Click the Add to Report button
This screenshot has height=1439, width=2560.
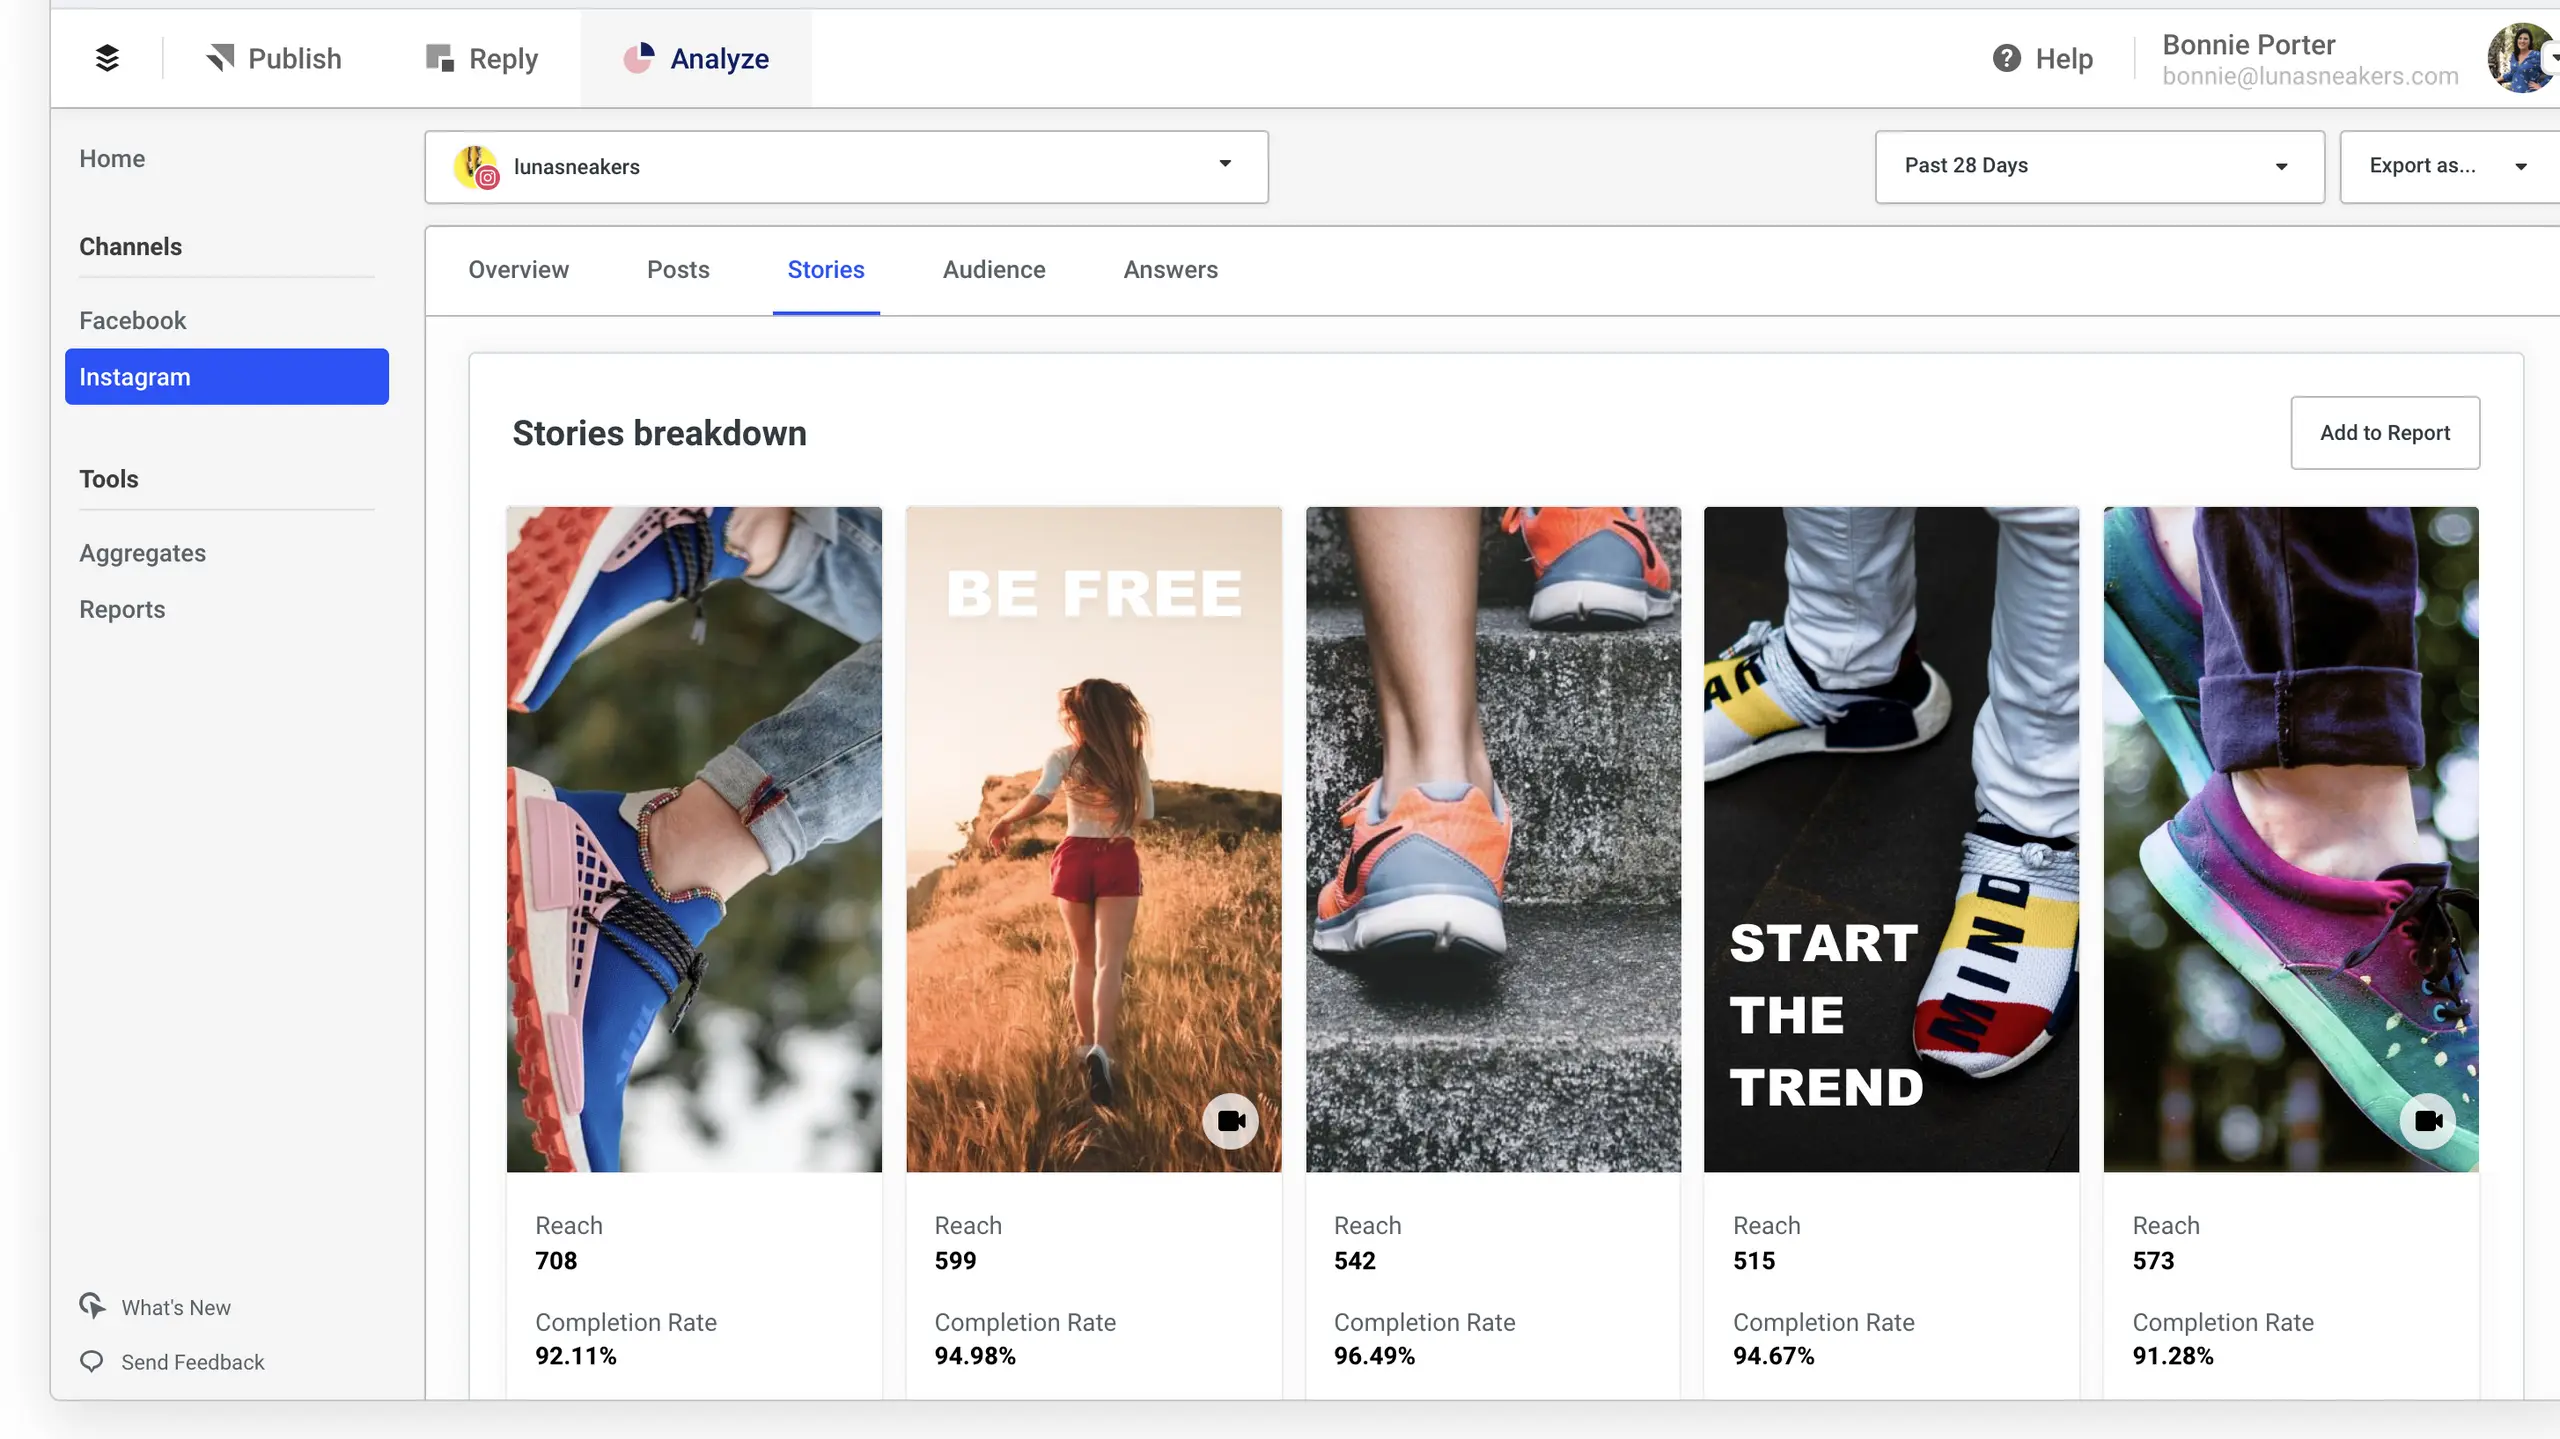tap(2384, 432)
